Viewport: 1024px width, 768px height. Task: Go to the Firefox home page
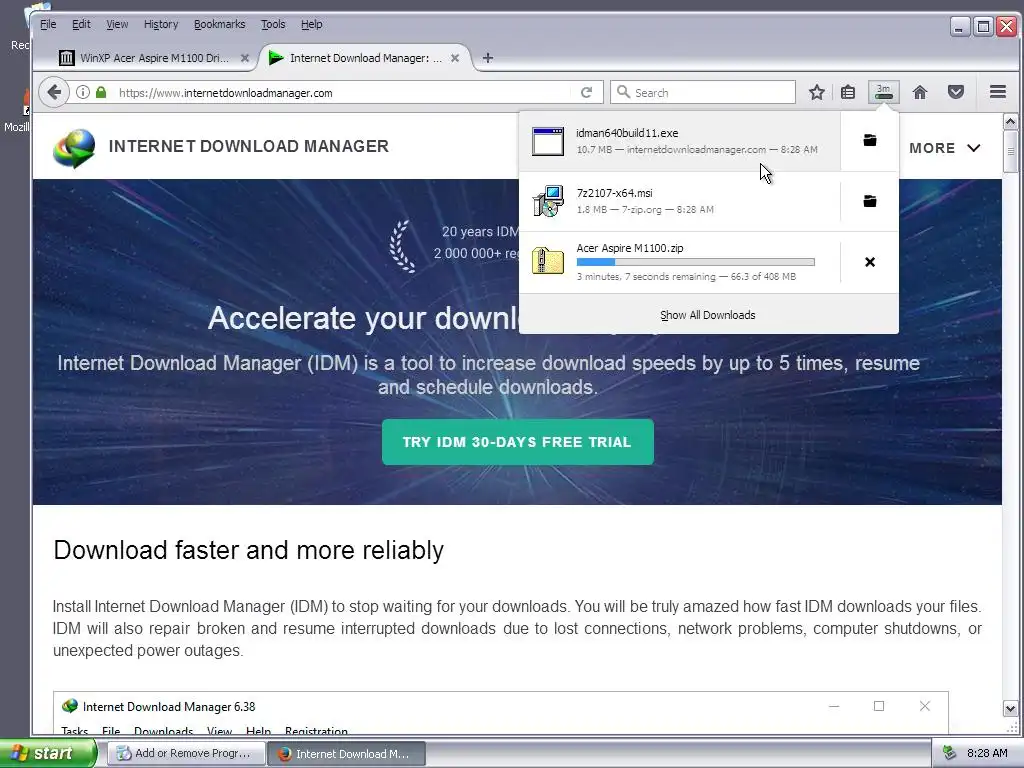pyautogui.click(x=920, y=92)
